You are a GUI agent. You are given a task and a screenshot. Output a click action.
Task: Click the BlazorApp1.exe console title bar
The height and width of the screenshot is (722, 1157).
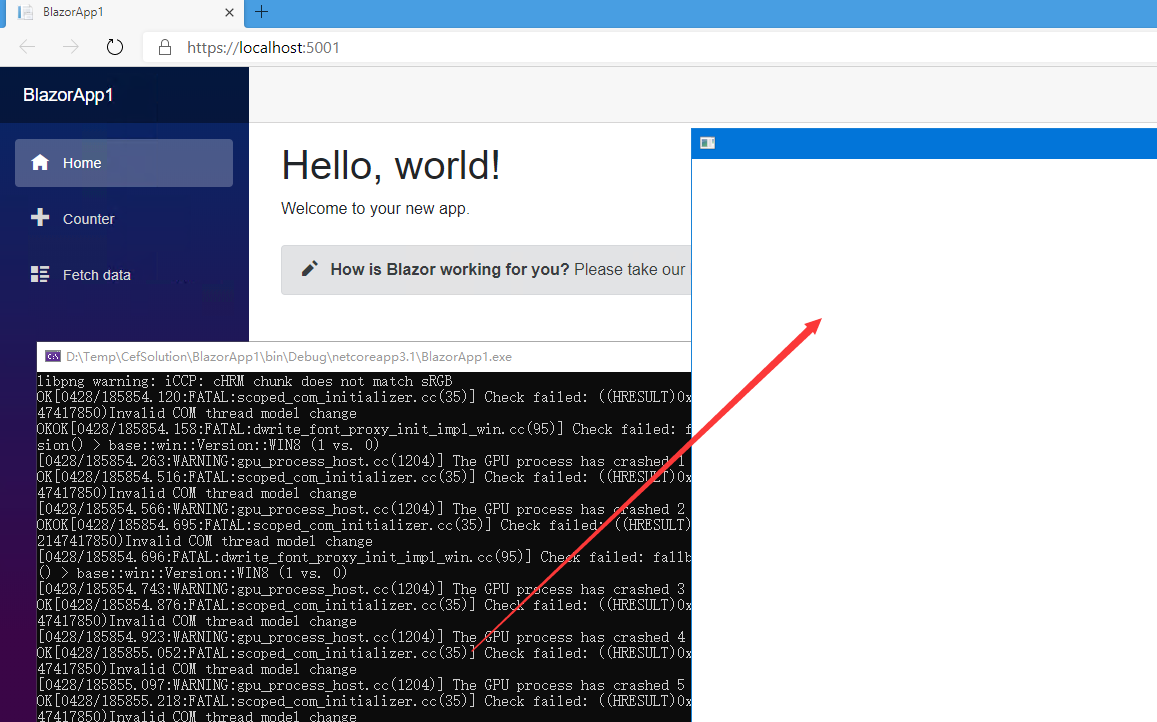coord(364,357)
